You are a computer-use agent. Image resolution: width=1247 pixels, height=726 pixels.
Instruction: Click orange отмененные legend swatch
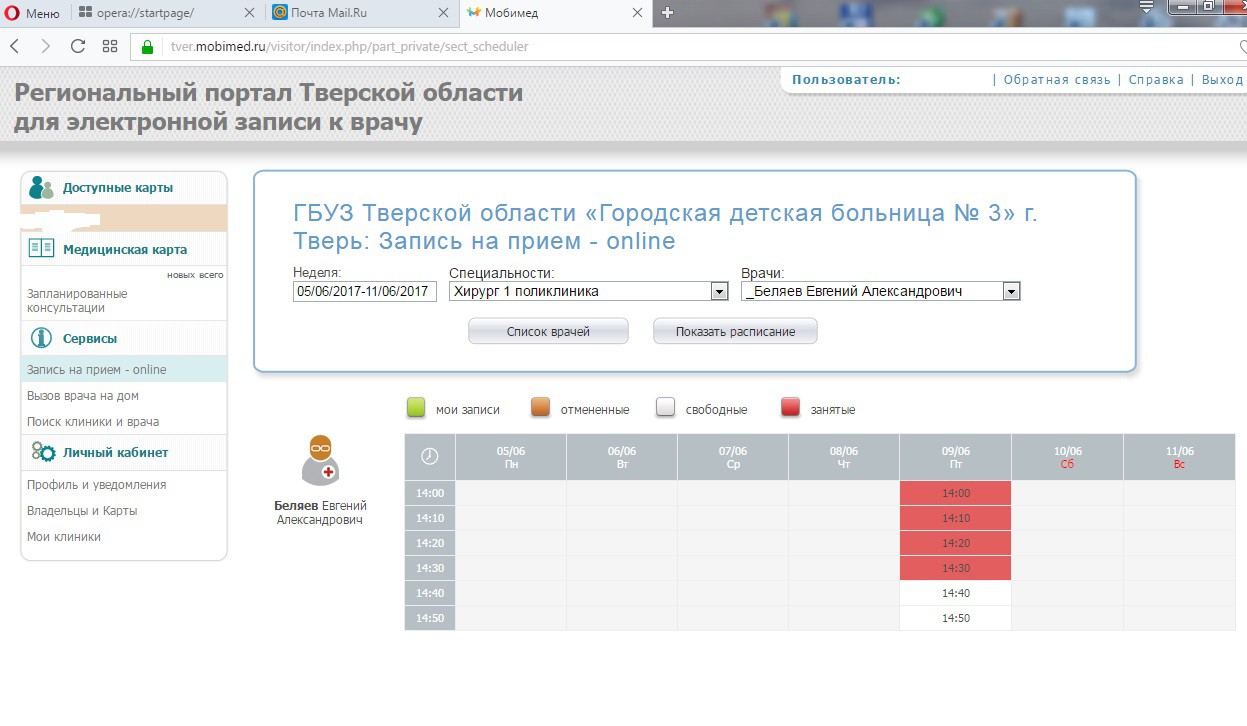pyautogui.click(x=541, y=408)
